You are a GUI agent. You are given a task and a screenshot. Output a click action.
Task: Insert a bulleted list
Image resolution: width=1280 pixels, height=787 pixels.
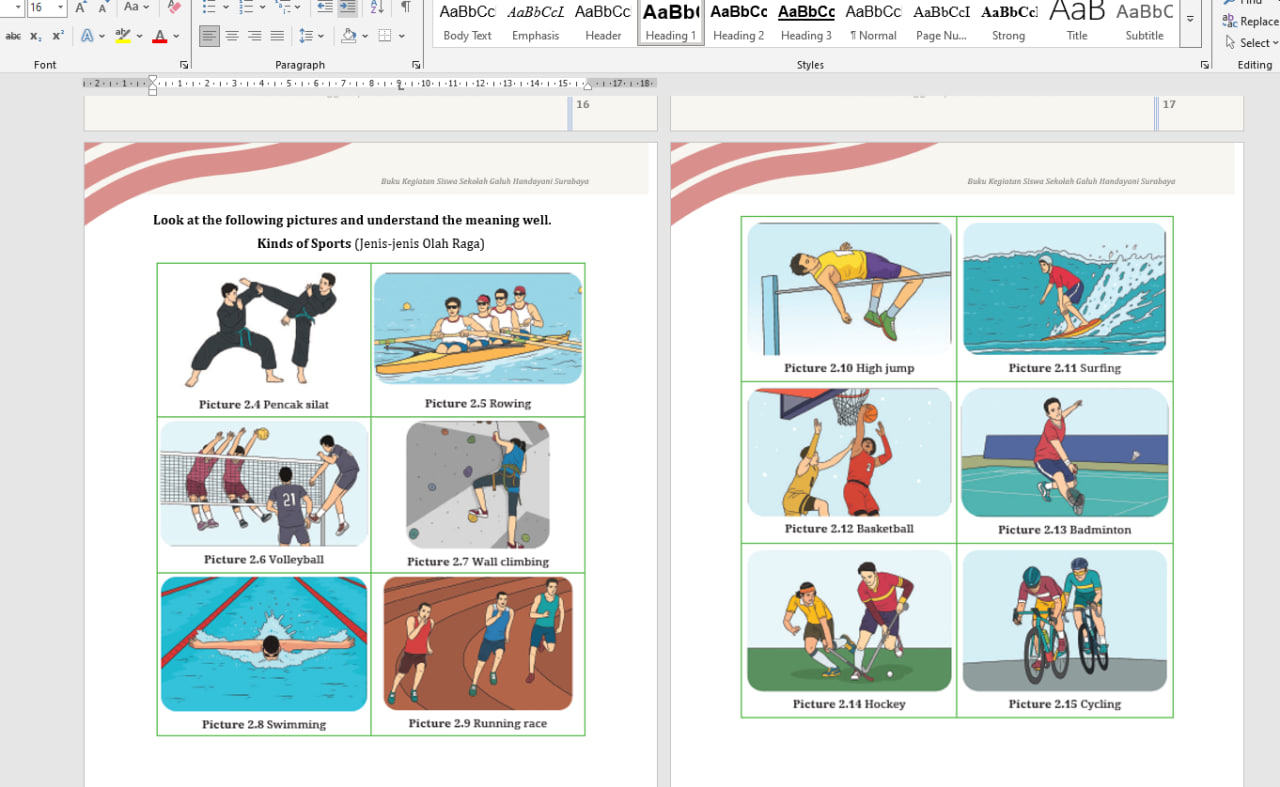208,7
